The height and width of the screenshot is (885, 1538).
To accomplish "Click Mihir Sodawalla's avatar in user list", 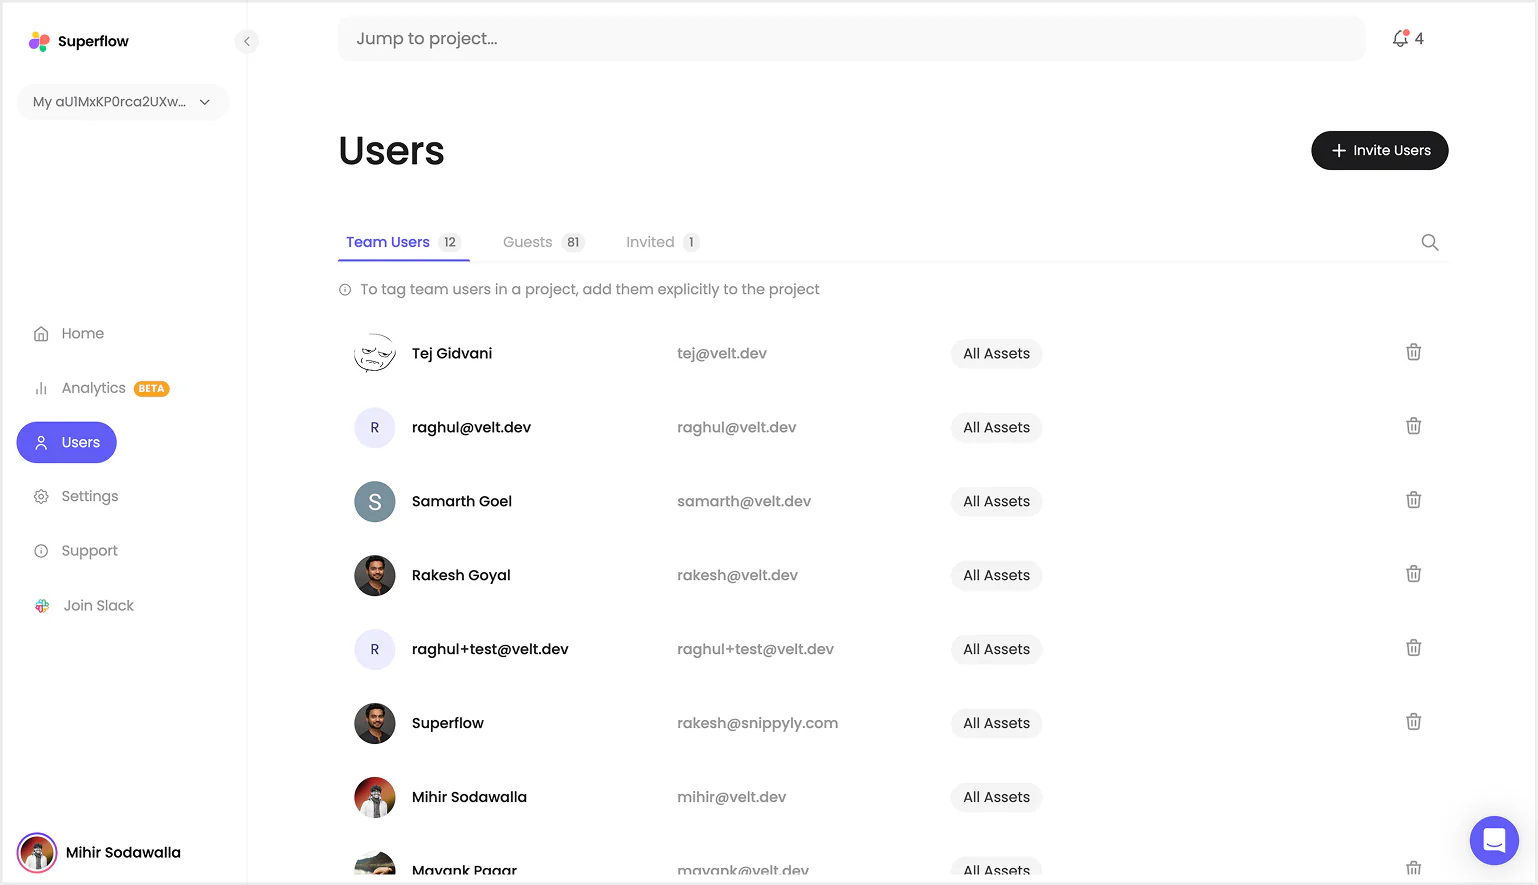I will (x=375, y=797).
